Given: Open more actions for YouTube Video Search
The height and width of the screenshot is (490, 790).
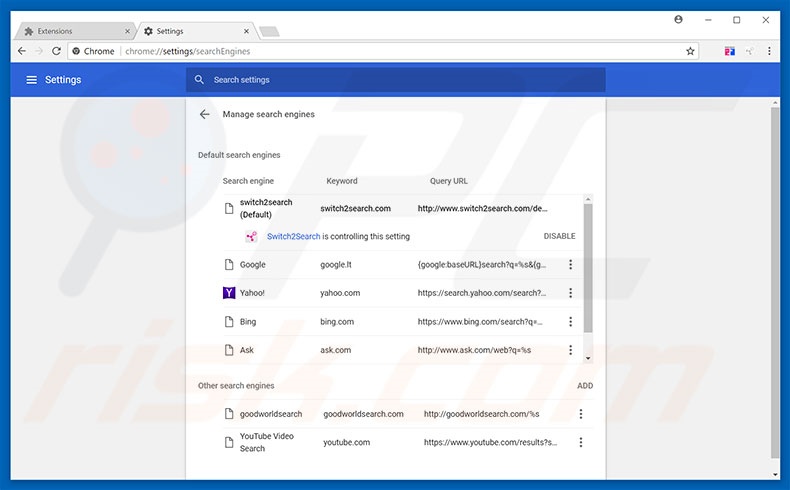Looking at the screenshot, I should coord(580,442).
